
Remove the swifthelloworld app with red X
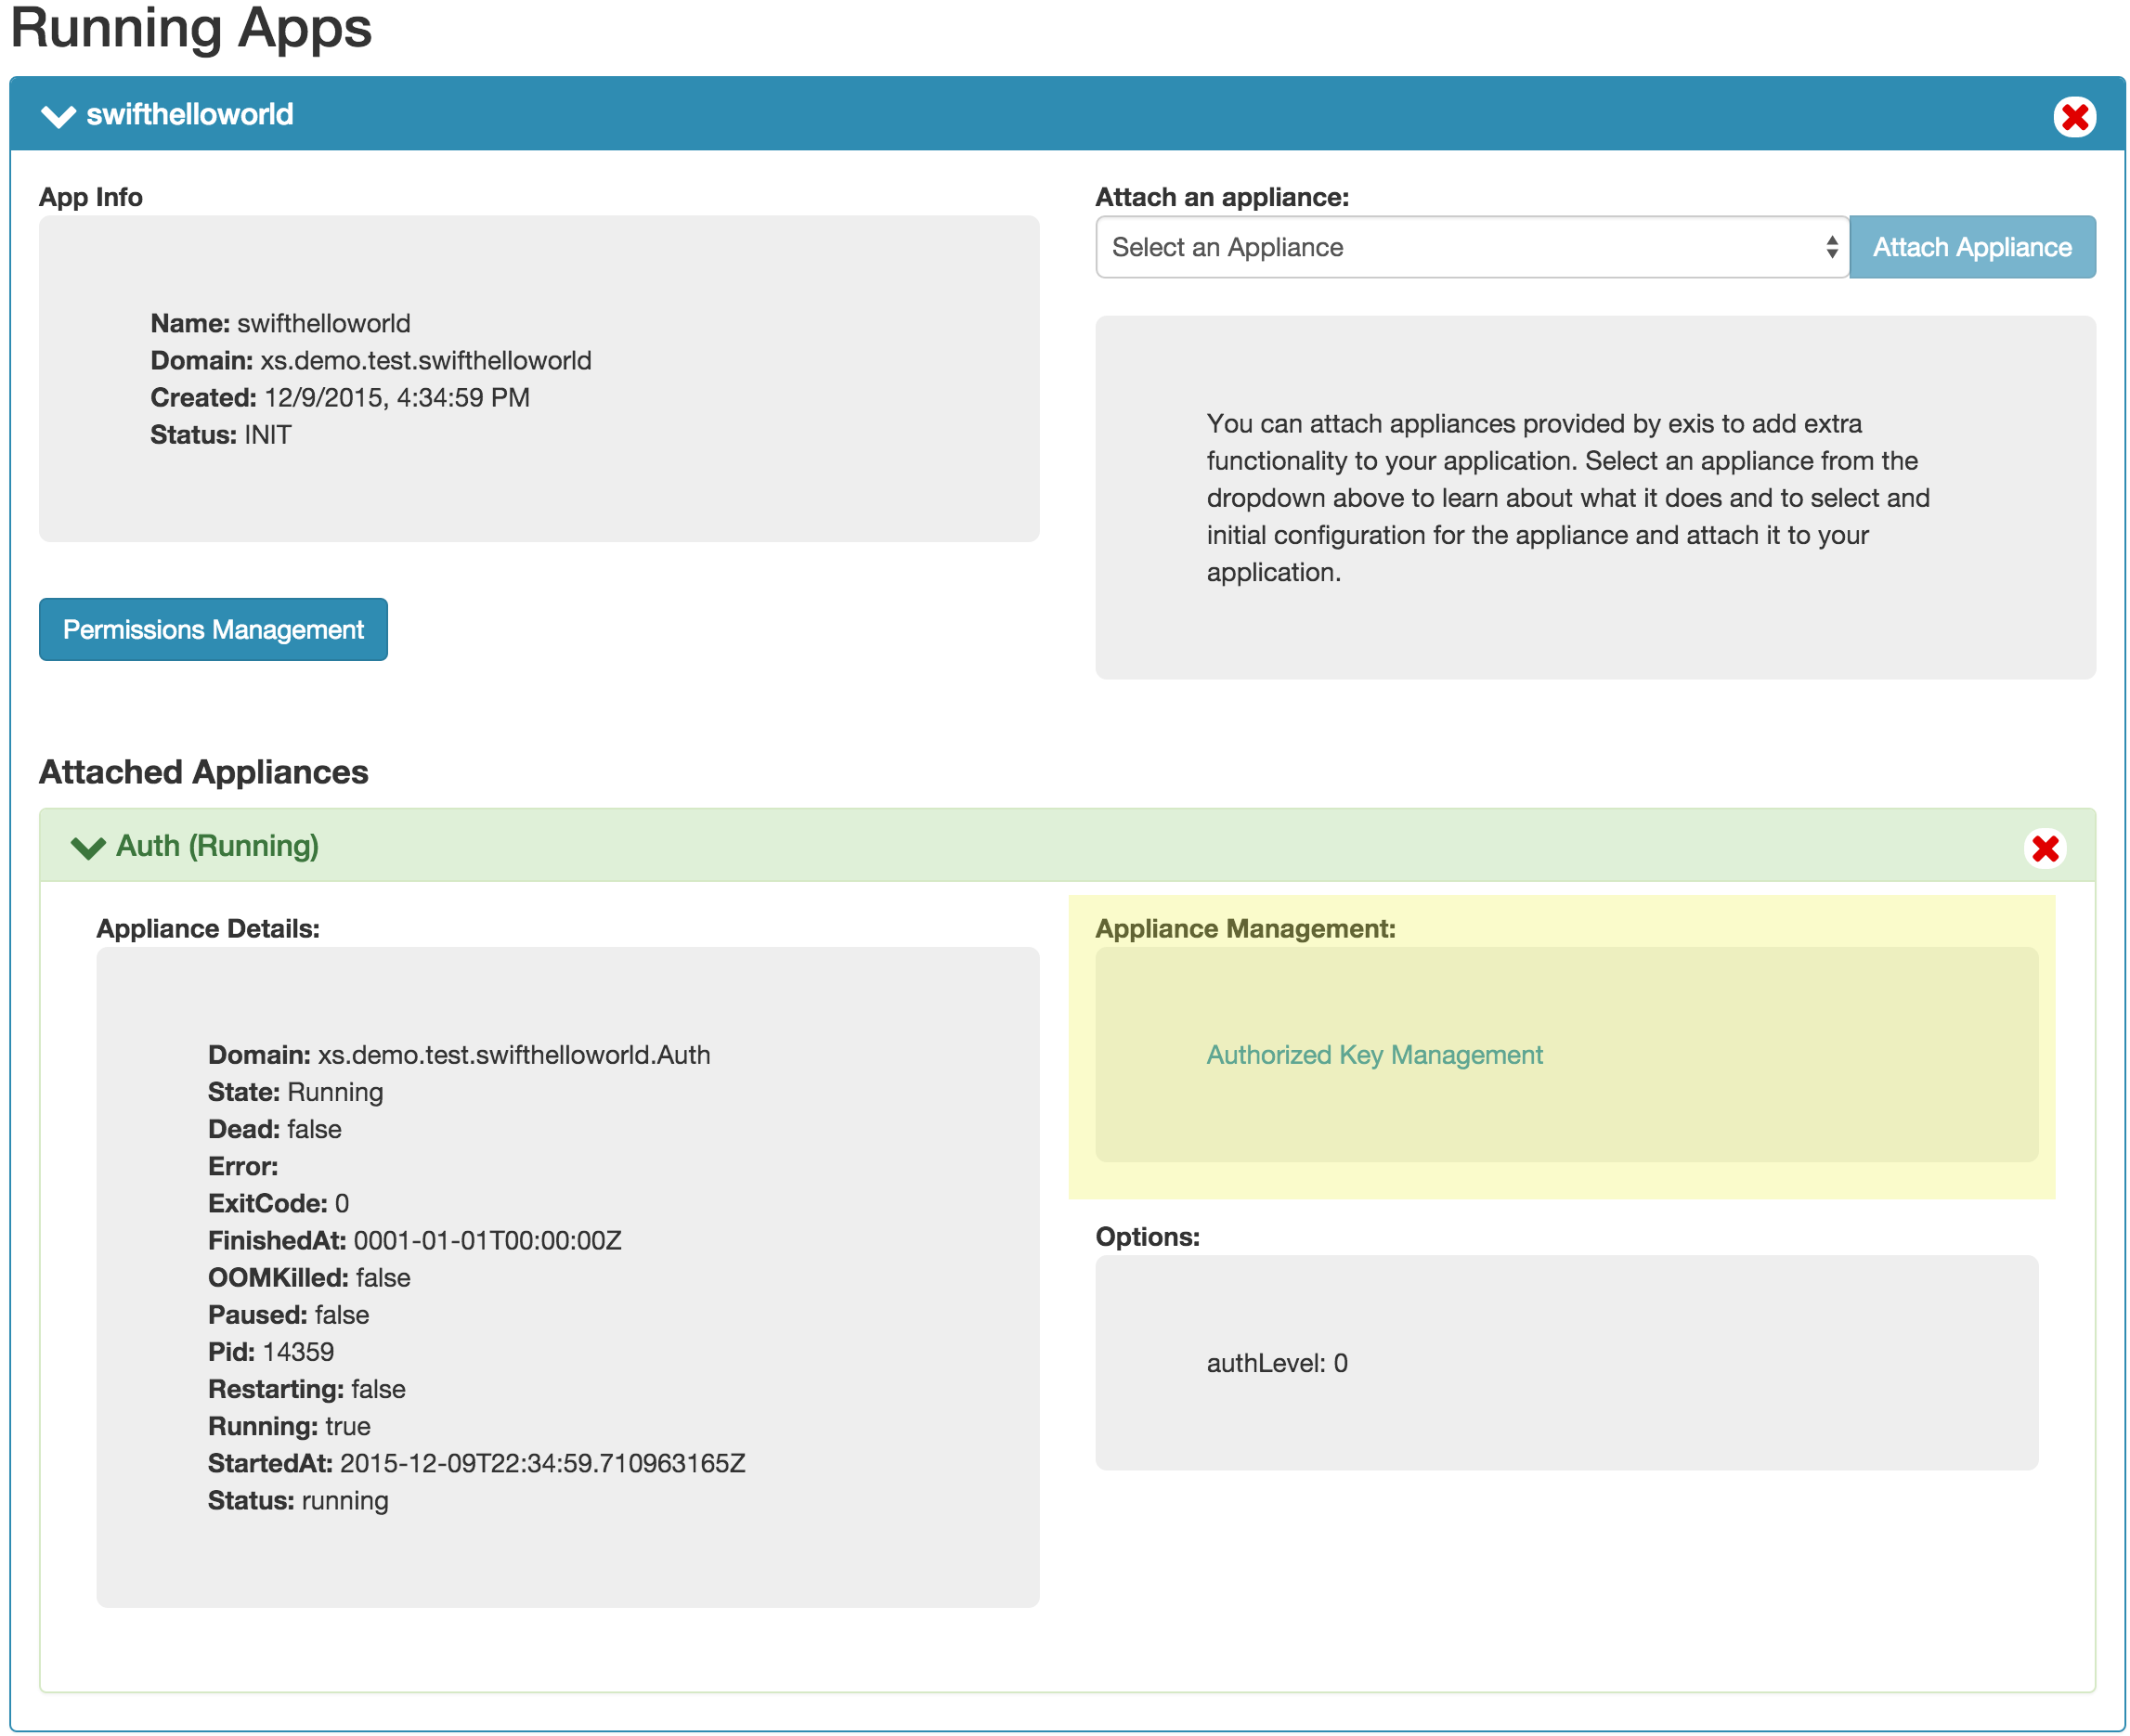[2074, 117]
